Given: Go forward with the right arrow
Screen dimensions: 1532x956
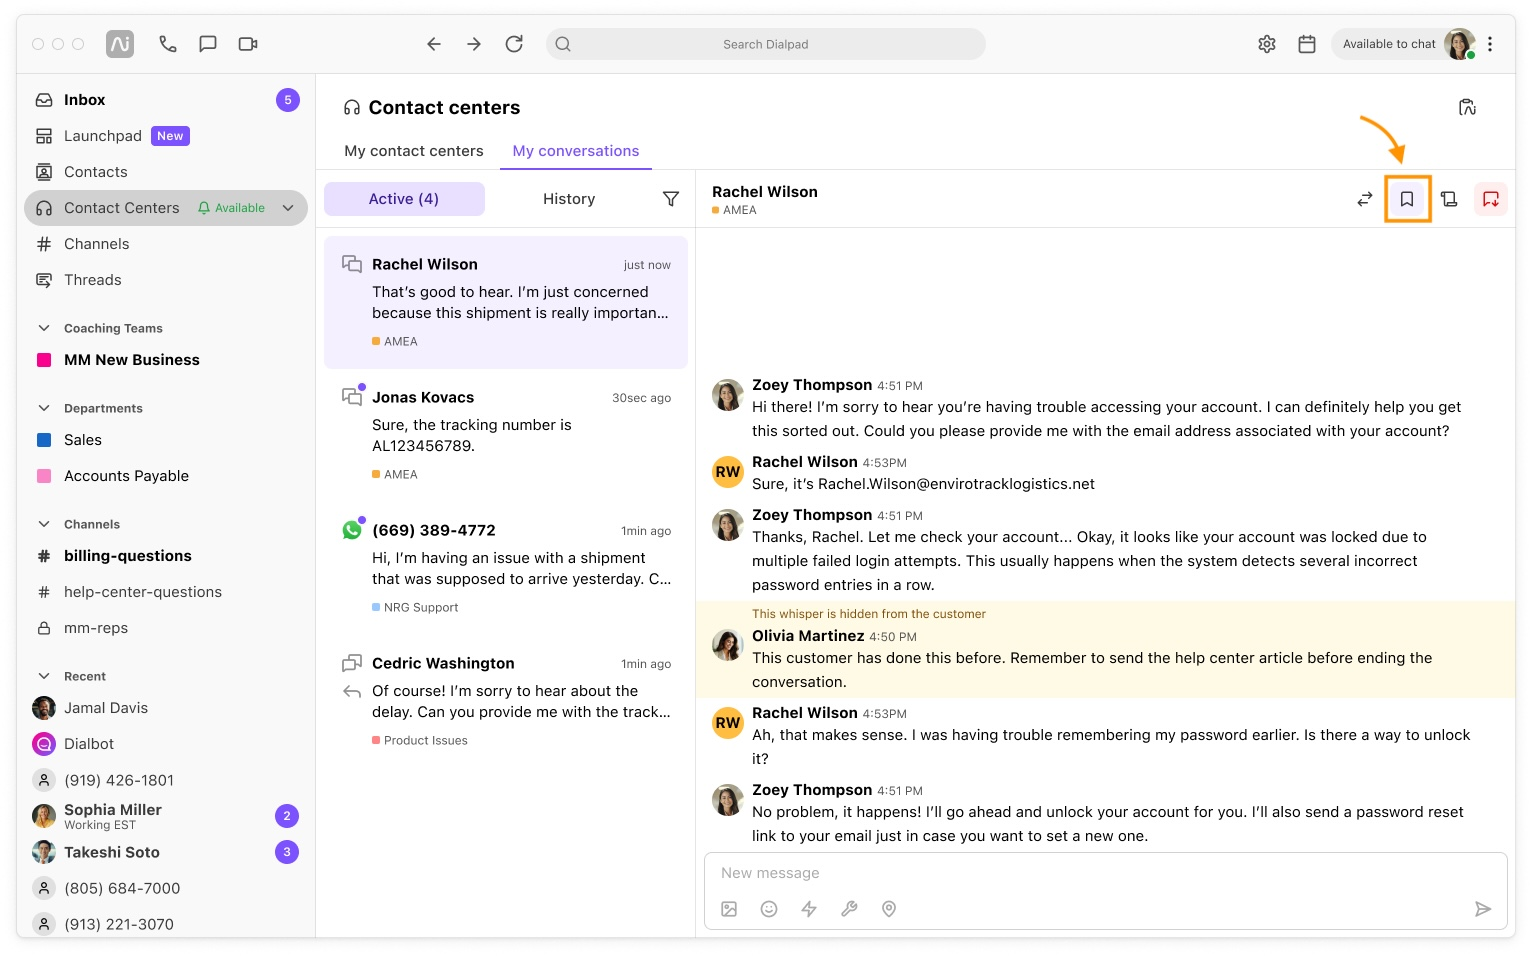Looking at the screenshot, I should (474, 44).
